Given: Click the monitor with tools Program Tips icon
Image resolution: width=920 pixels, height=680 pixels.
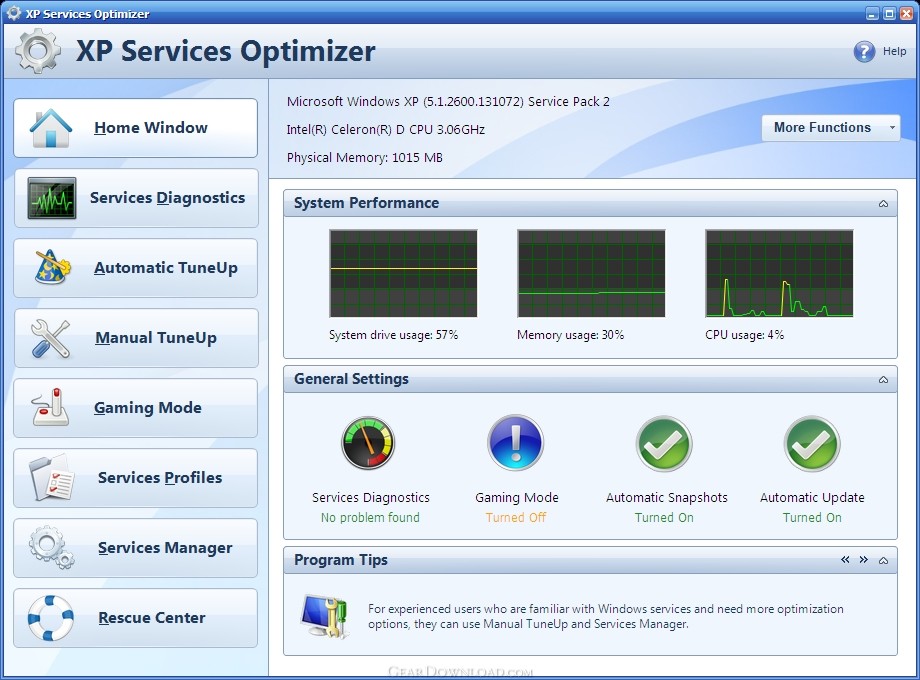Looking at the screenshot, I should click(325, 616).
